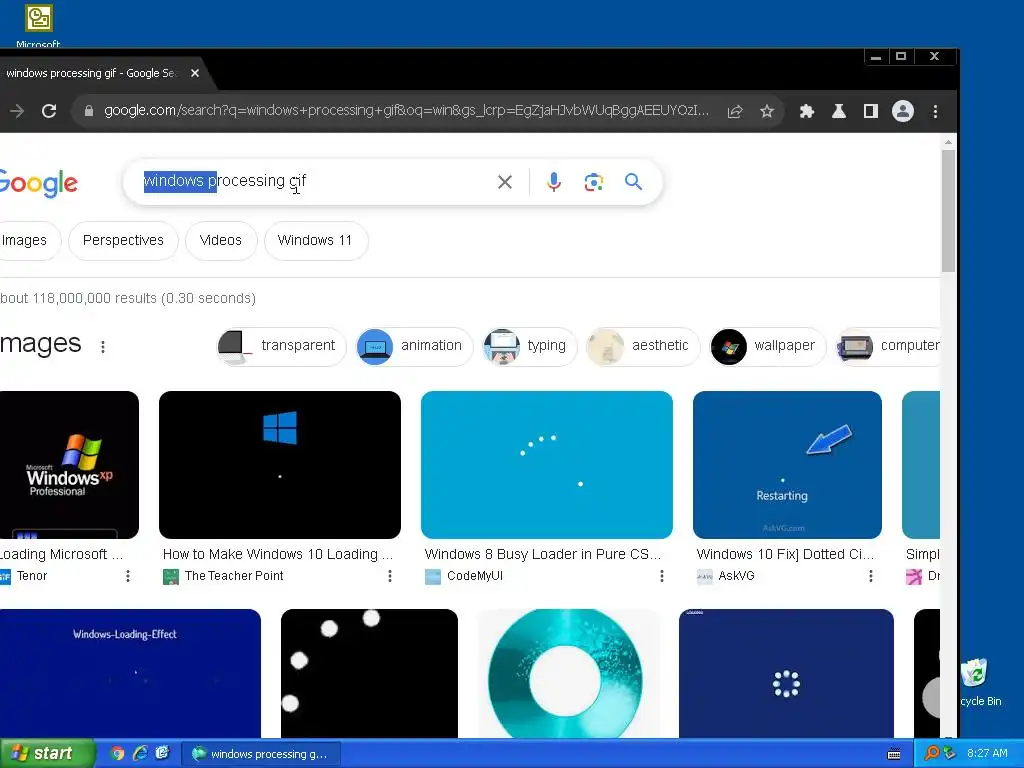Filter images by typing chip
This screenshot has width=1024, height=768.
530,346
